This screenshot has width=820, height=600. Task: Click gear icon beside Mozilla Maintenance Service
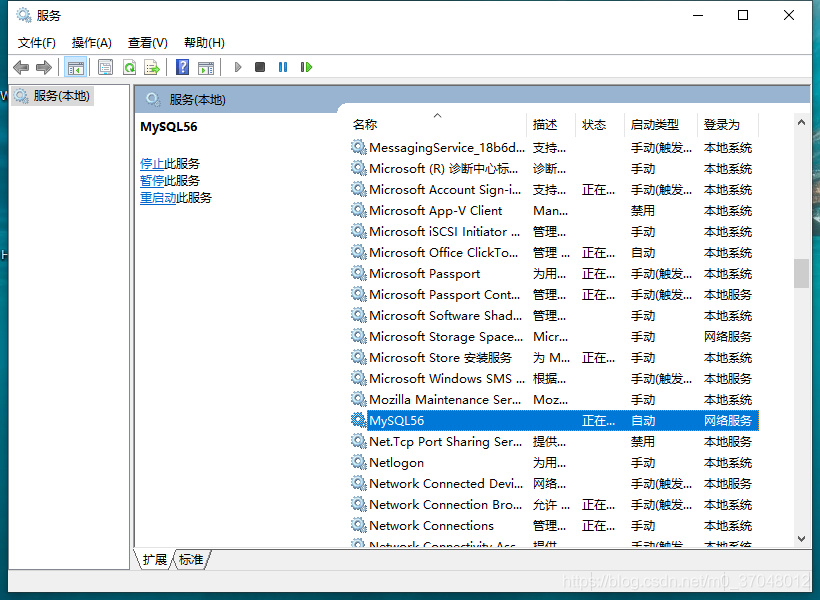click(358, 399)
